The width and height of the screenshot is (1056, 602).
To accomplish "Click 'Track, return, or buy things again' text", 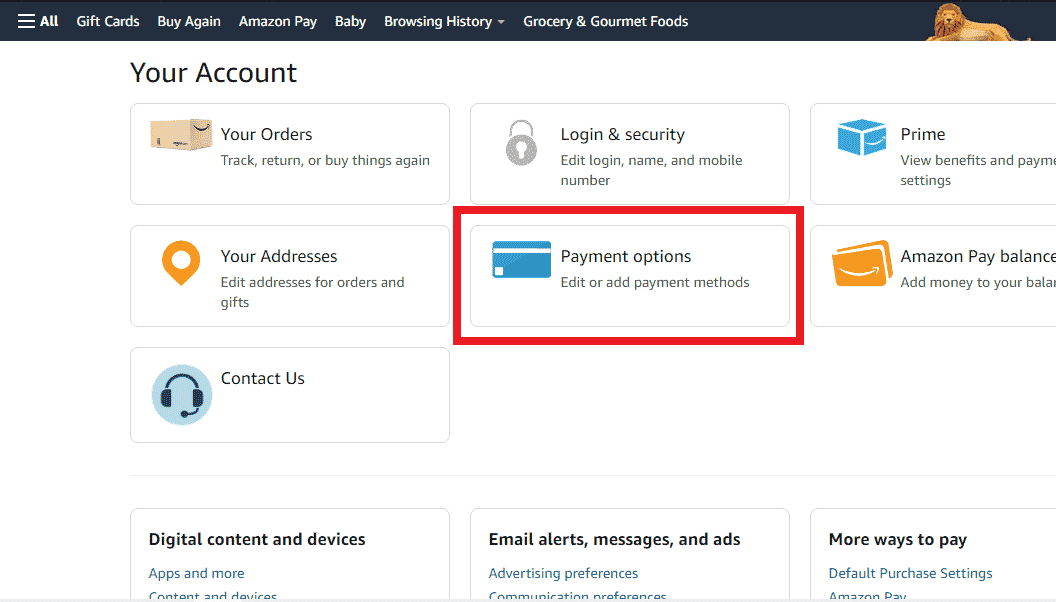I will (x=325, y=160).
